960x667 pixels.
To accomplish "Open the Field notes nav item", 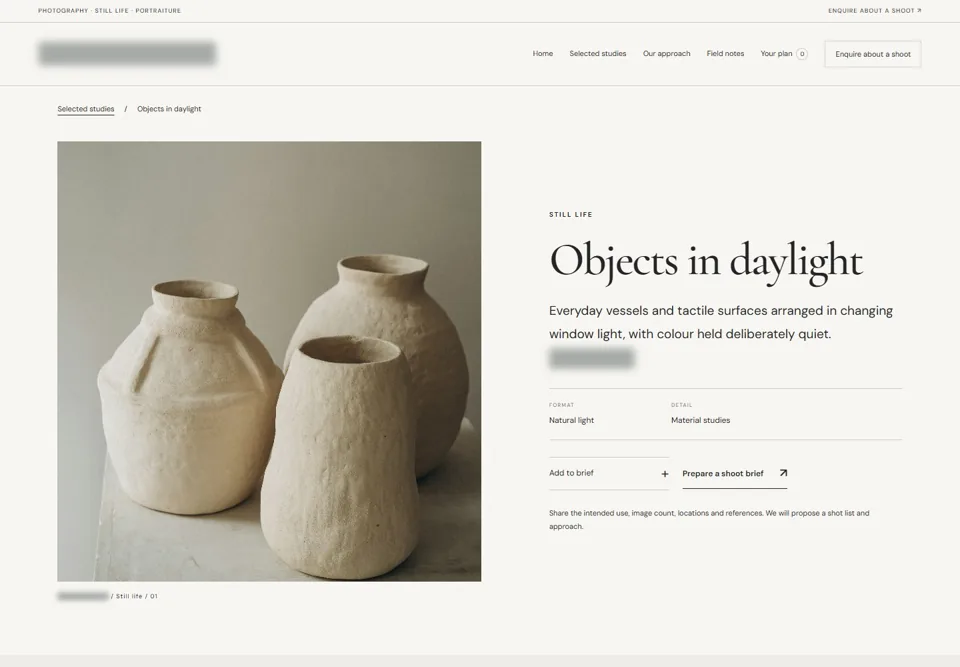I will pyautogui.click(x=725, y=54).
